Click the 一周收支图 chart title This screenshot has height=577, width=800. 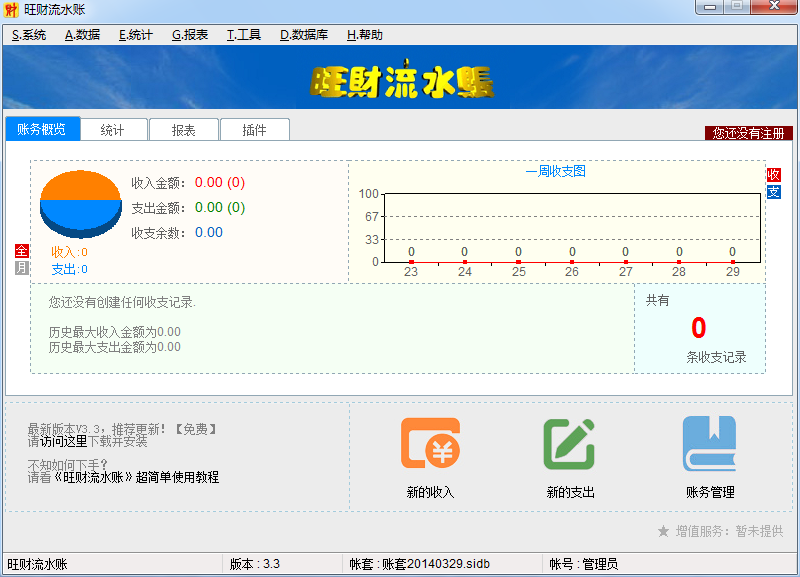556,171
